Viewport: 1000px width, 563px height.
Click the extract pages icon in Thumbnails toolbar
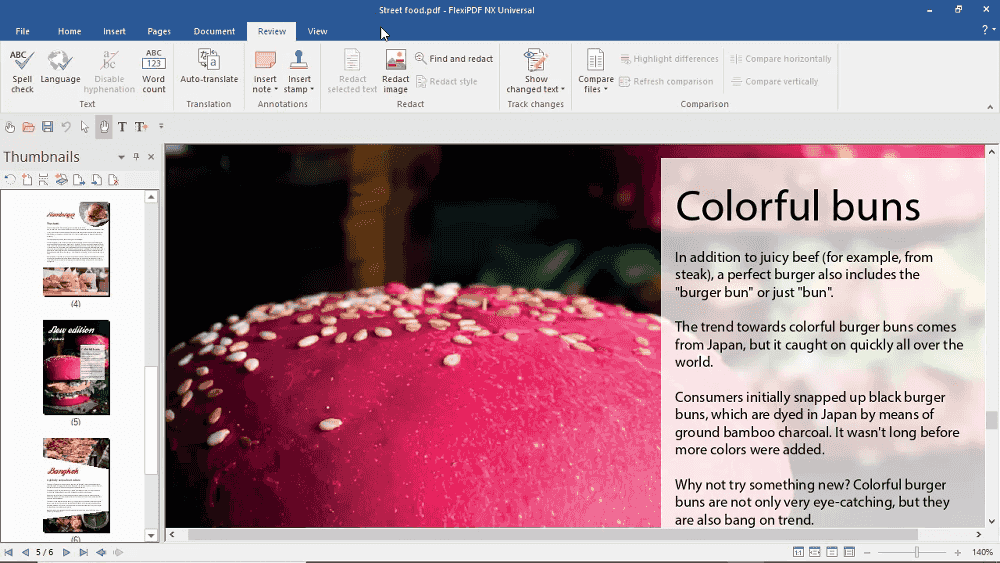coord(78,180)
